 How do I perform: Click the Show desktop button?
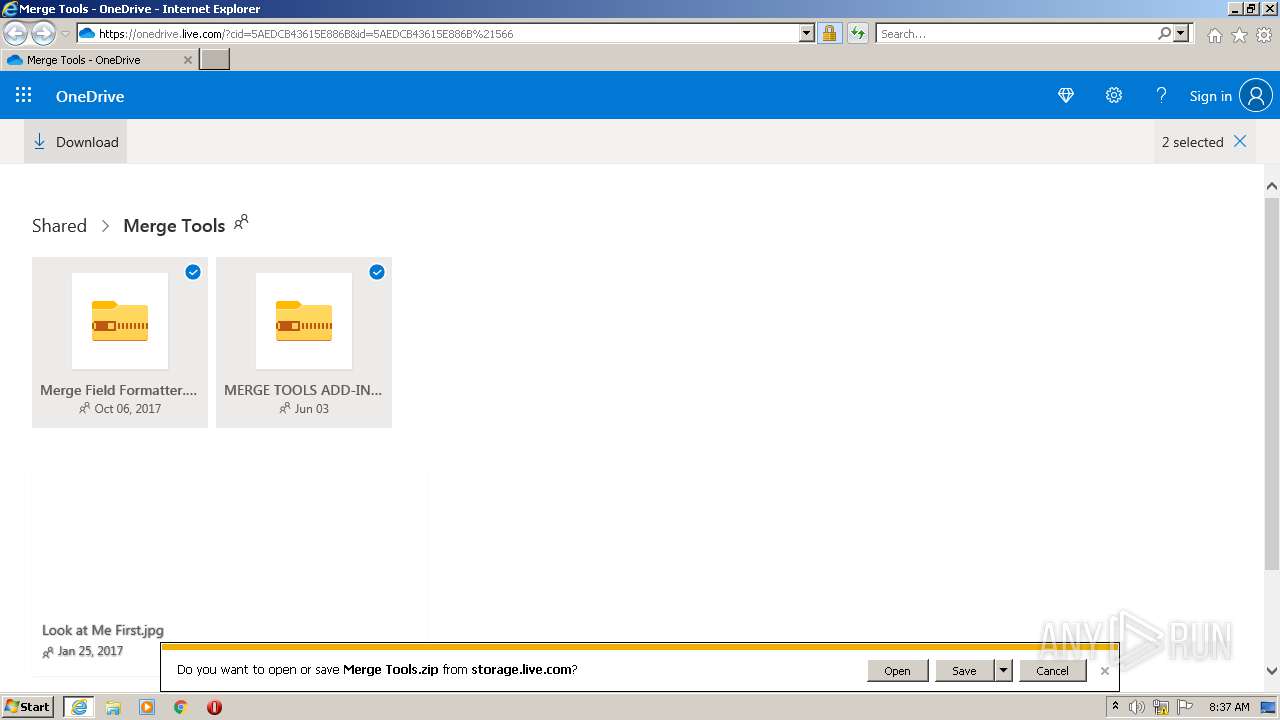click(1269, 707)
